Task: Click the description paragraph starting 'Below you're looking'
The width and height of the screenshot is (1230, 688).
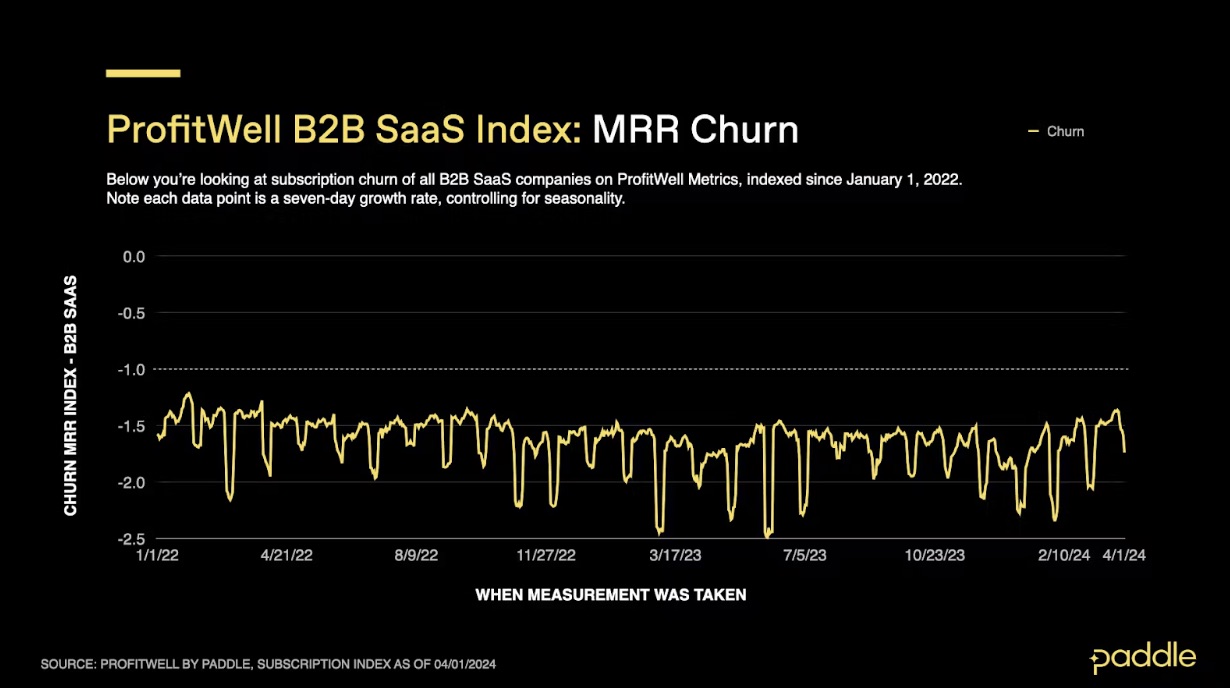Action: [x=534, y=188]
